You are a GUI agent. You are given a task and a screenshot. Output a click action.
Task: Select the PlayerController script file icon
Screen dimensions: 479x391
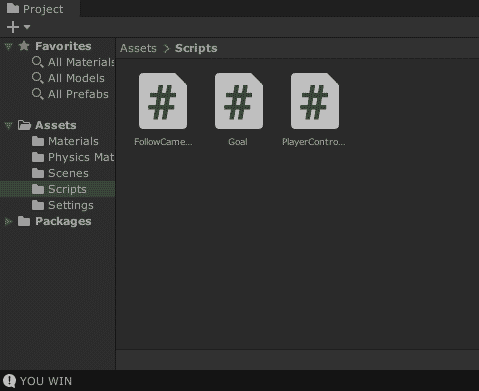click(x=315, y=101)
